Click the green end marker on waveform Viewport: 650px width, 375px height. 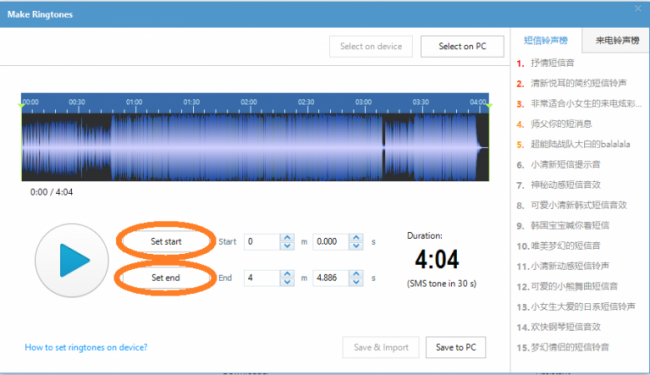pos(489,106)
